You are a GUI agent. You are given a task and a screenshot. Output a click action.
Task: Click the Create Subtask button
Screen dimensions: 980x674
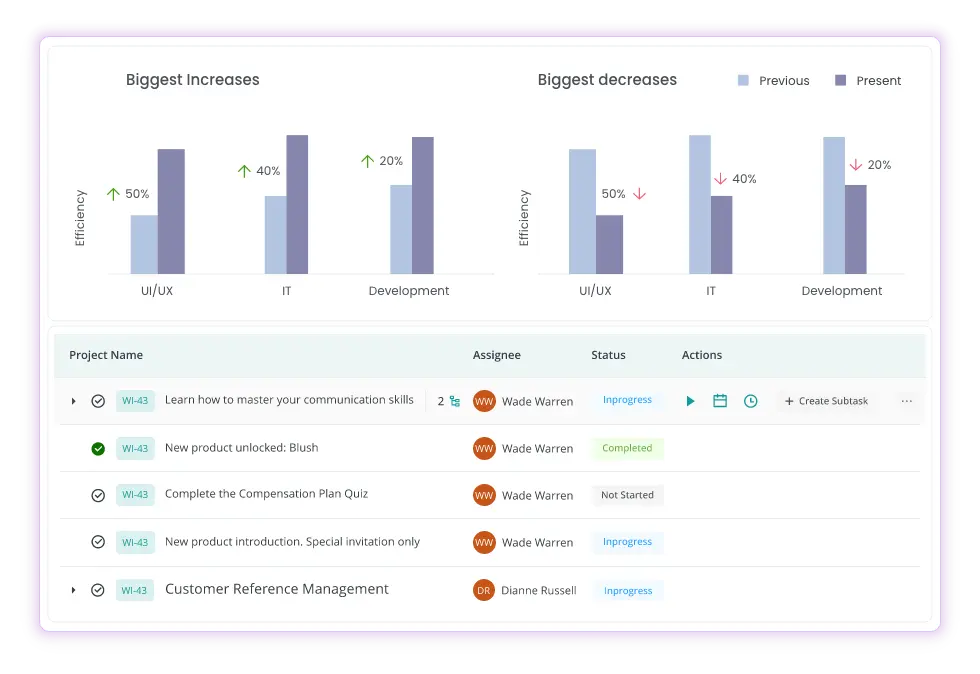(x=826, y=401)
